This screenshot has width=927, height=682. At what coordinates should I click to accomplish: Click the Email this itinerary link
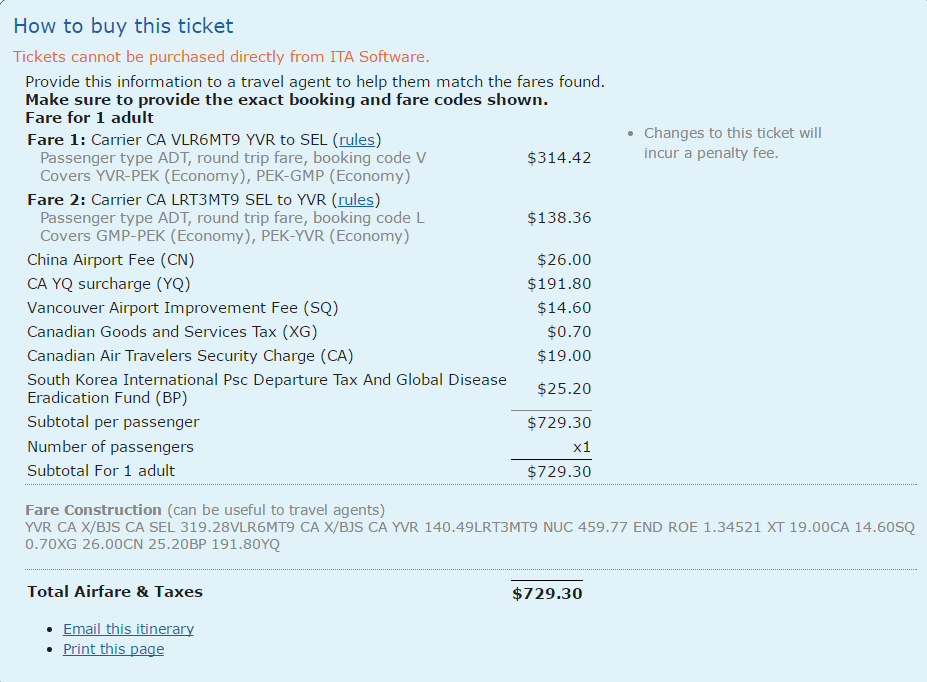coord(128,629)
